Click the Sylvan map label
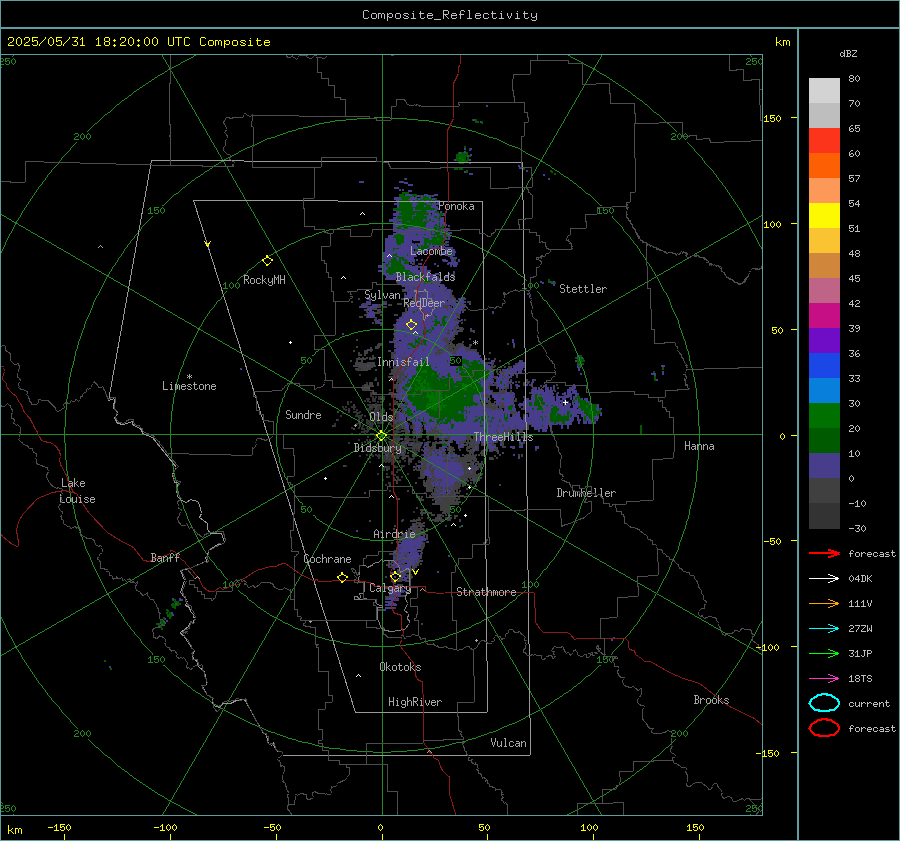Screen dimensions: 900x841 [382, 295]
